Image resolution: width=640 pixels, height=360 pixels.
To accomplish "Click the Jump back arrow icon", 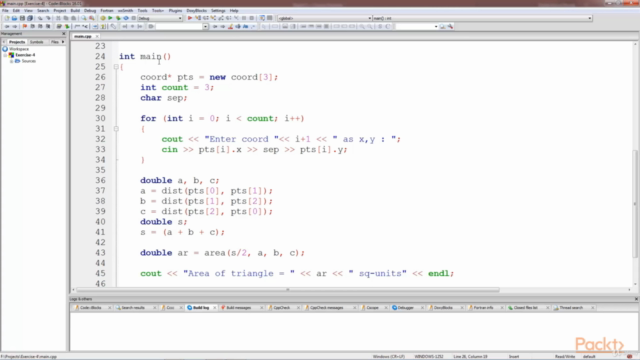I will click(7, 27).
